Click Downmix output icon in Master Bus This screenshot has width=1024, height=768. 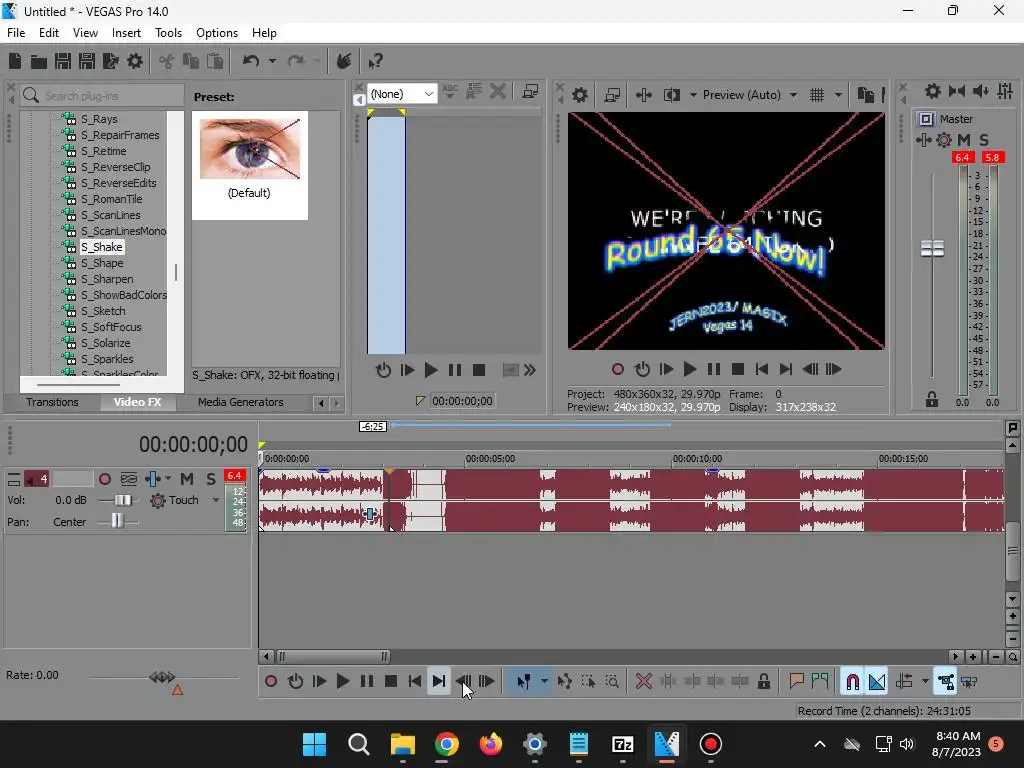[957, 91]
